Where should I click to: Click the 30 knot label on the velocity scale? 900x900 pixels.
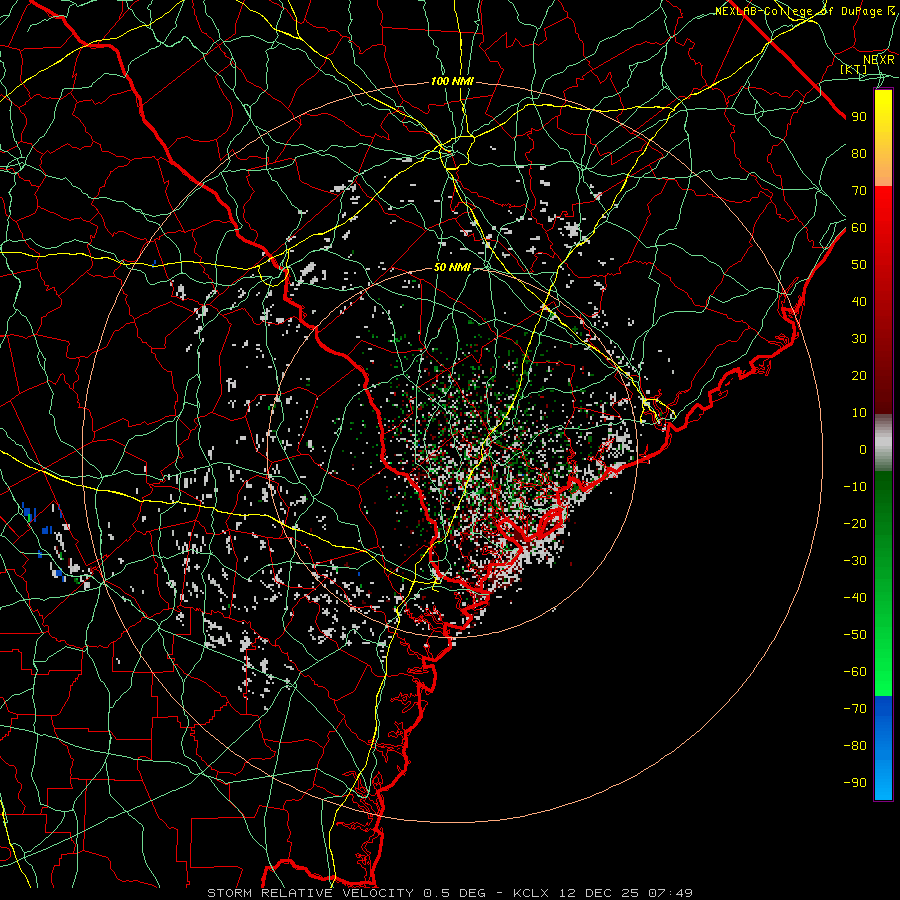coord(859,339)
